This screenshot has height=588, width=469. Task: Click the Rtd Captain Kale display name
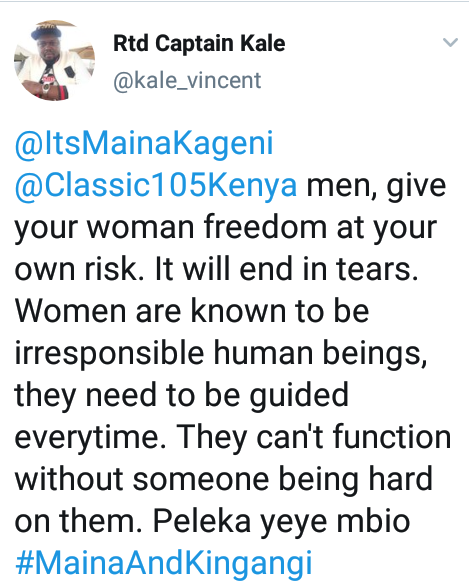point(199,44)
